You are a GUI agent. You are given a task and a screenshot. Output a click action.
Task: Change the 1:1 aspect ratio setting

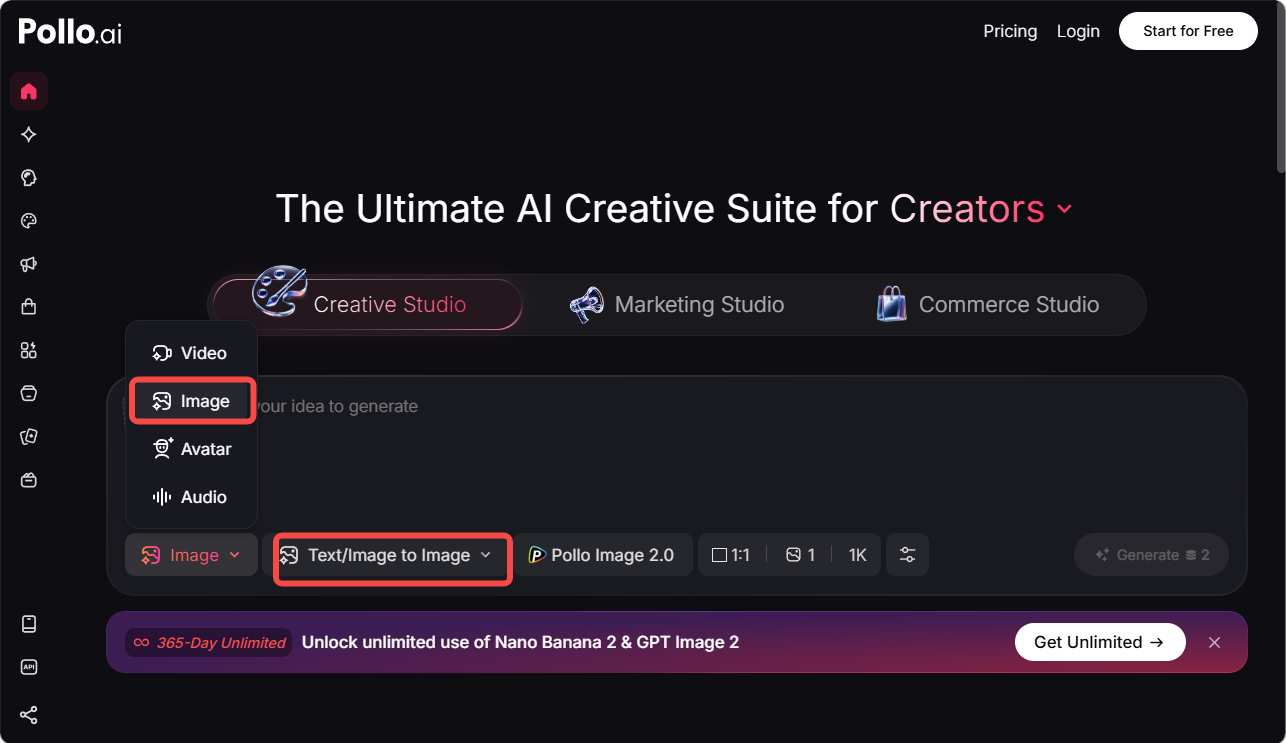click(731, 555)
